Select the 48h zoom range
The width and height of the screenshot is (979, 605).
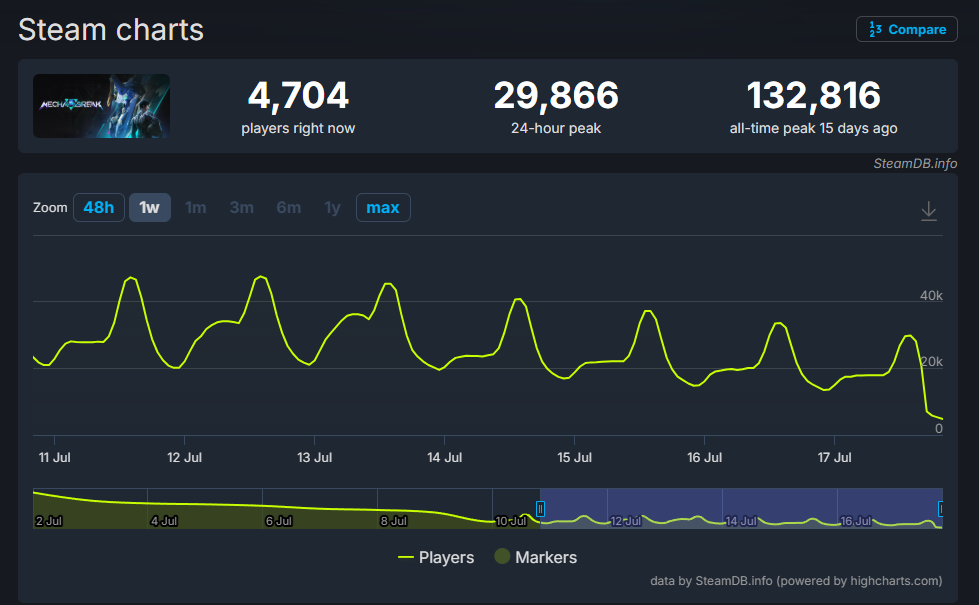[99, 207]
